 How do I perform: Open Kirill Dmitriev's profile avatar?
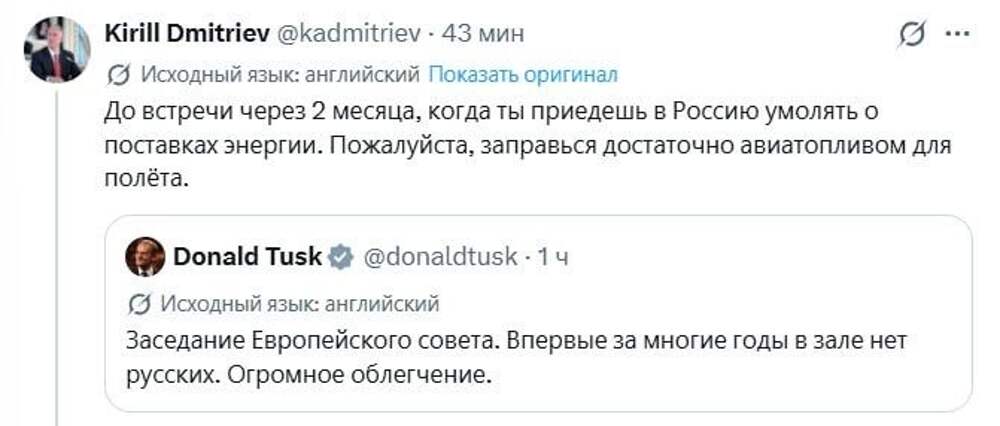(x=57, y=49)
